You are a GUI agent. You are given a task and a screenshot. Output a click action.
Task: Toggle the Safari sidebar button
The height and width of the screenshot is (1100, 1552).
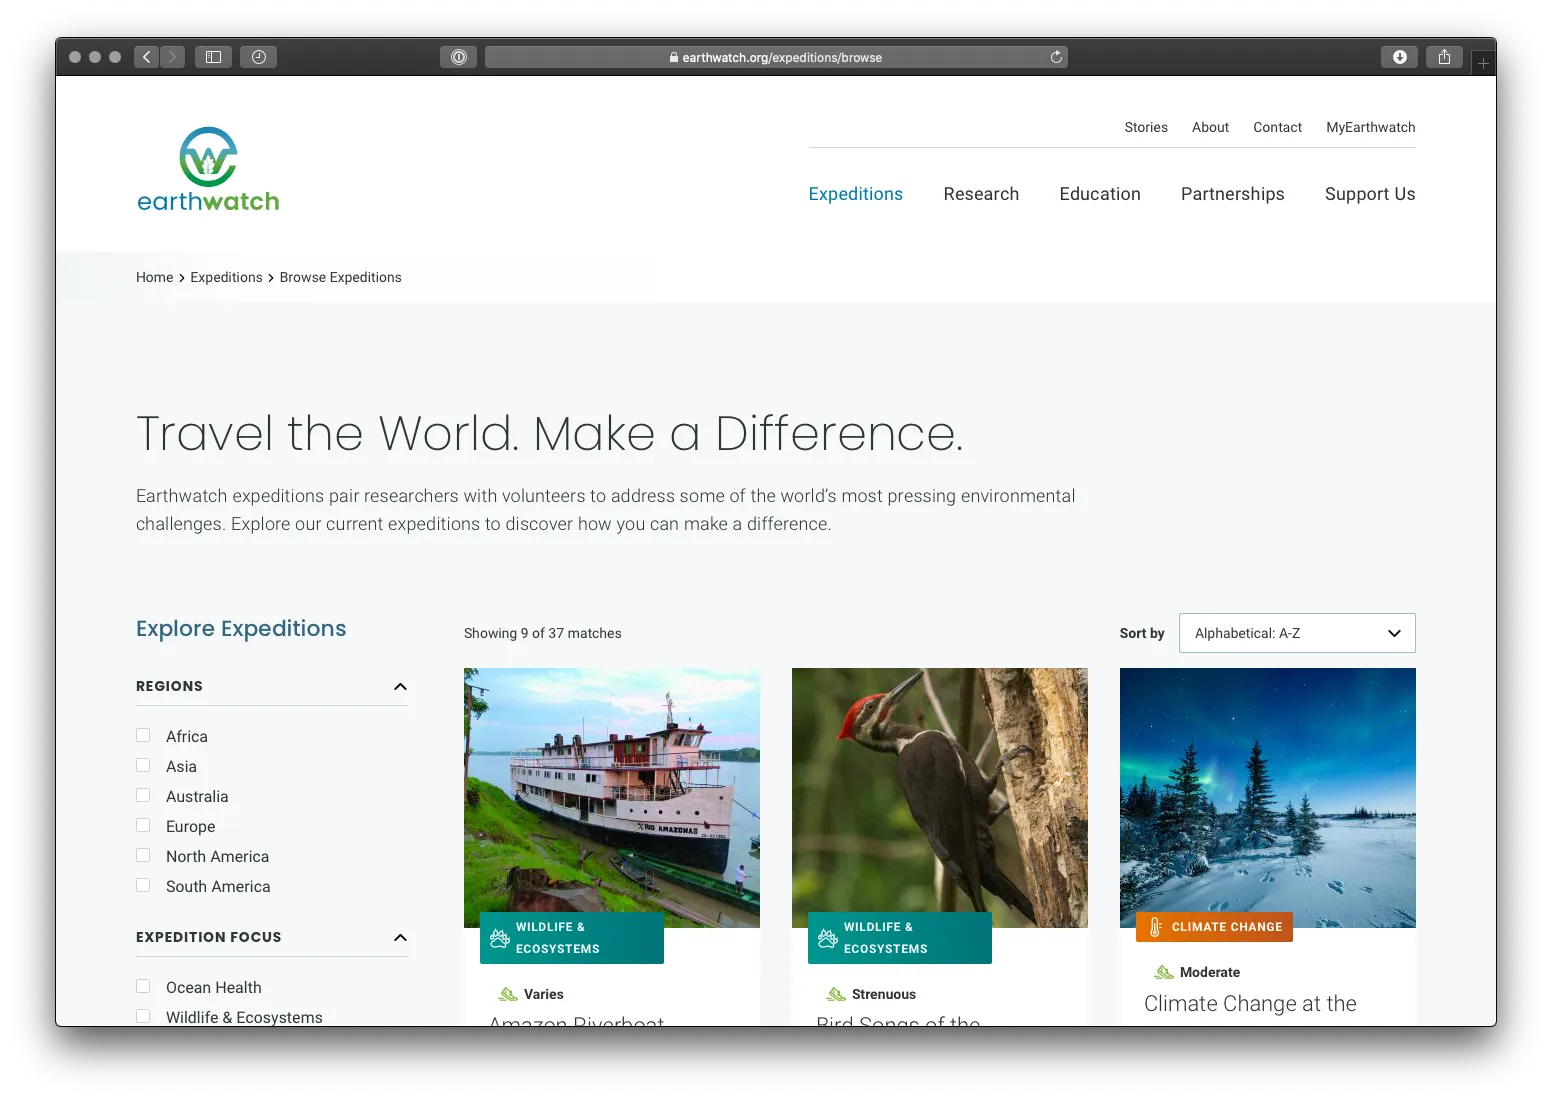click(x=213, y=57)
